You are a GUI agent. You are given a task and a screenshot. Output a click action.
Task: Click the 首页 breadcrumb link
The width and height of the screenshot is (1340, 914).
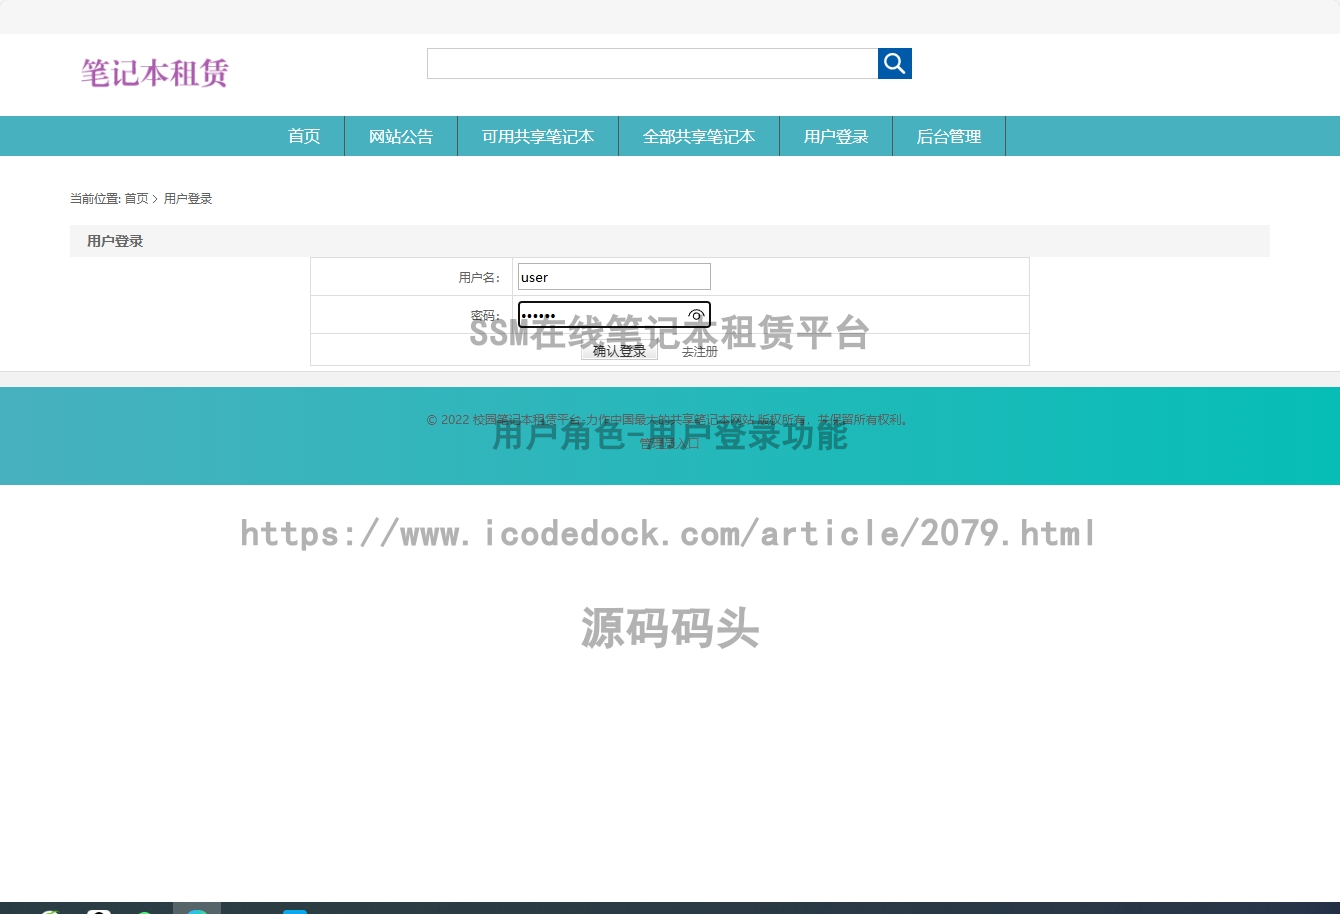pyautogui.click(x=136, y=199)
